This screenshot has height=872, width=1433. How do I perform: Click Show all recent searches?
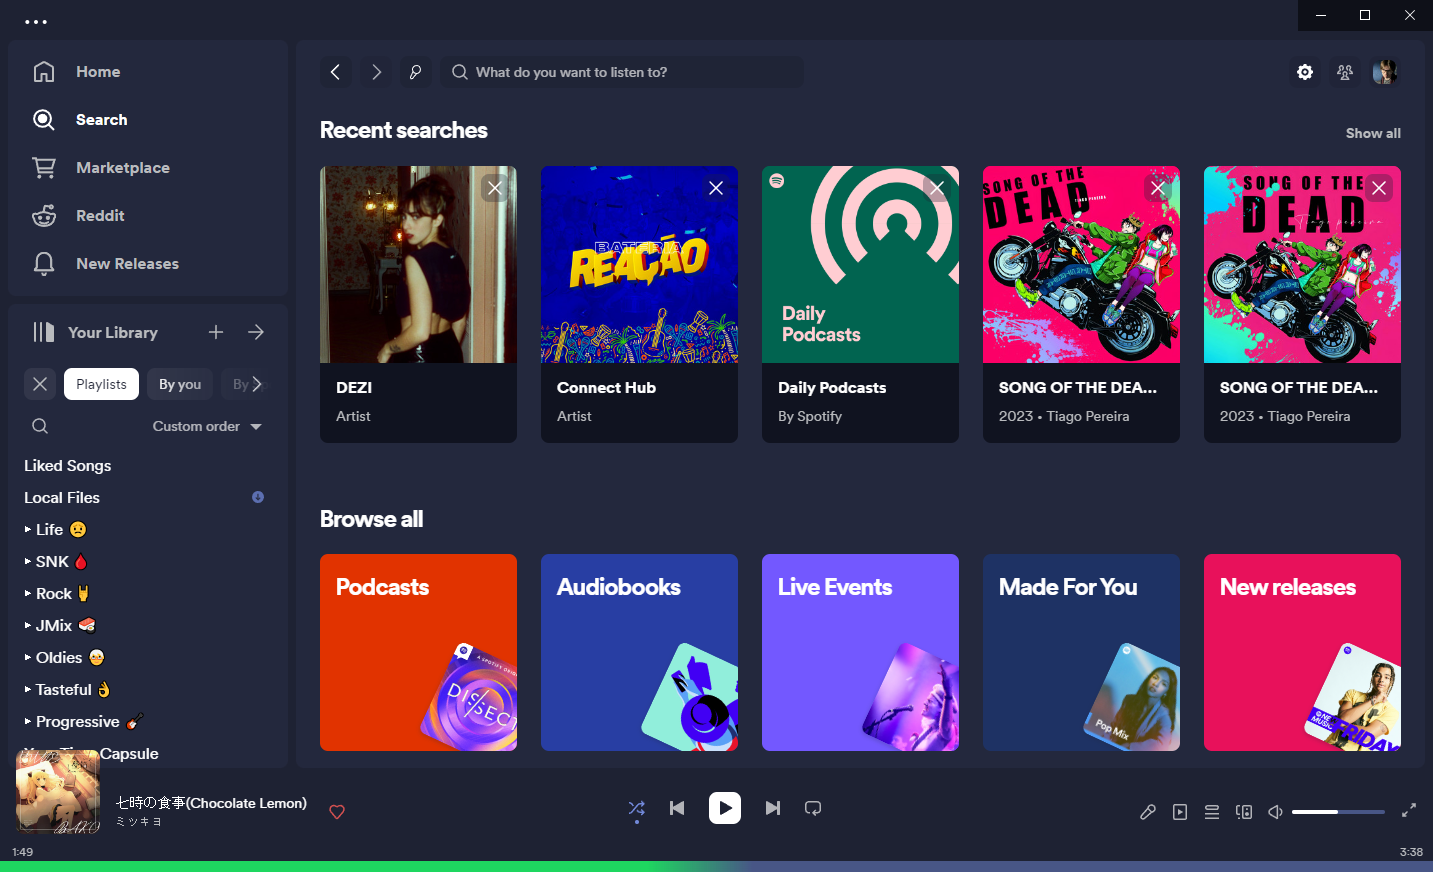point(1373,133)
